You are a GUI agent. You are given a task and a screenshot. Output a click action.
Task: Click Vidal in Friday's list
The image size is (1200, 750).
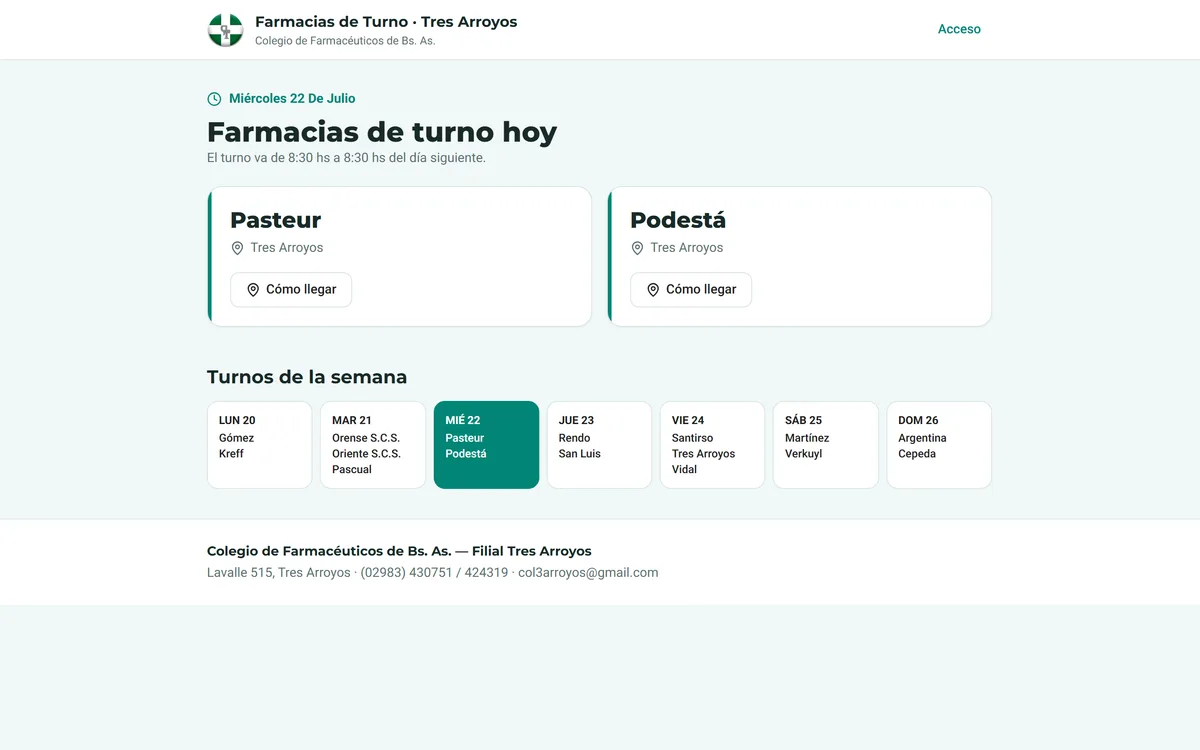[x=685, y=470]
